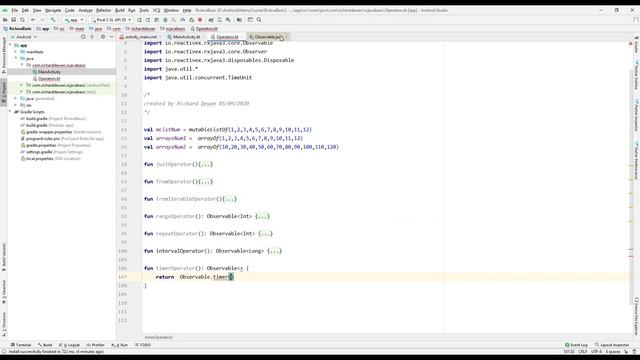Open the Edit menu
The width and height of the screenshot is (640, 360).
pyautogui.click(x=25, y=10)
